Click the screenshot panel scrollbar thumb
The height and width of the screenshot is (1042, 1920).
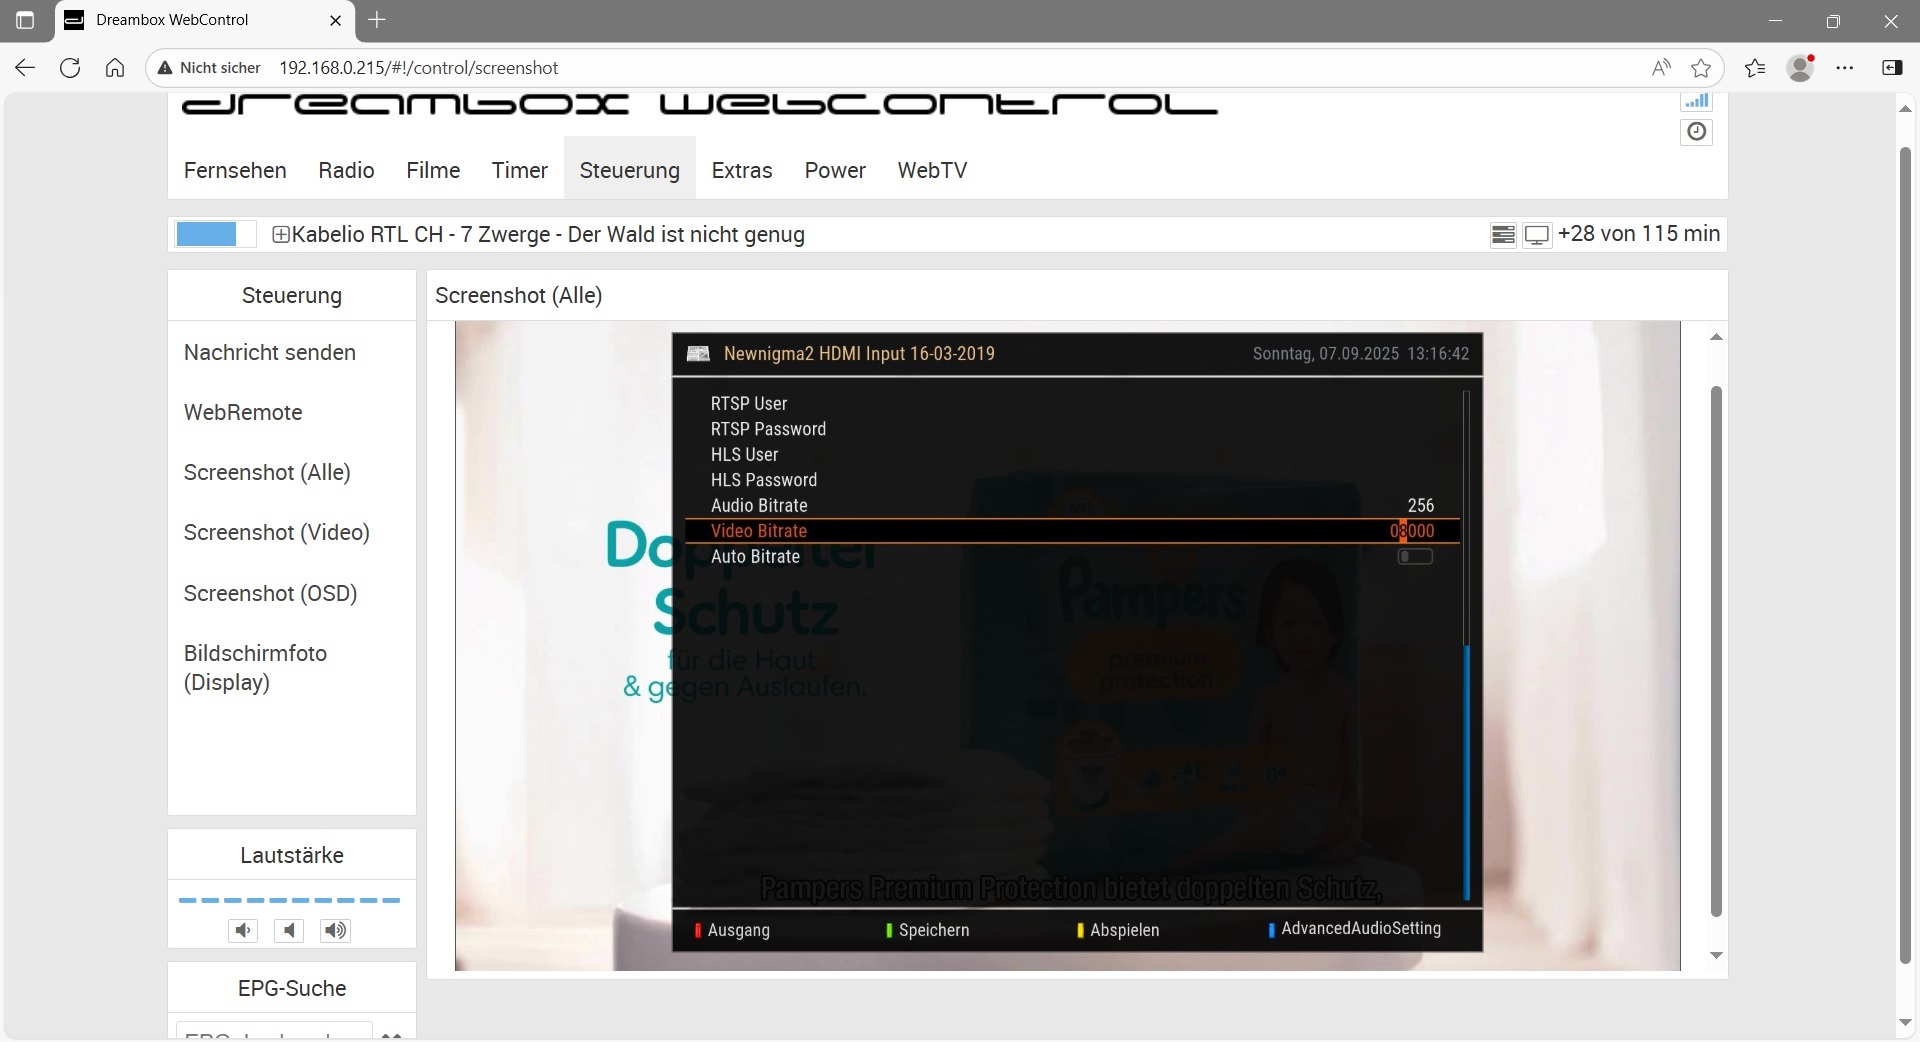tap(1716, 651)
